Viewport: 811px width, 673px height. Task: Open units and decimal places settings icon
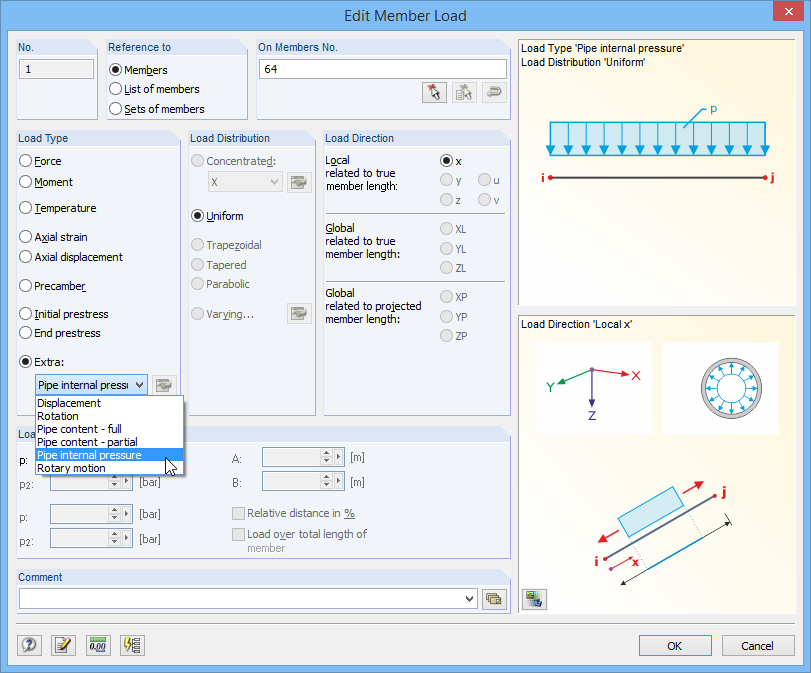pyautogui.click(x=97, y=645)
